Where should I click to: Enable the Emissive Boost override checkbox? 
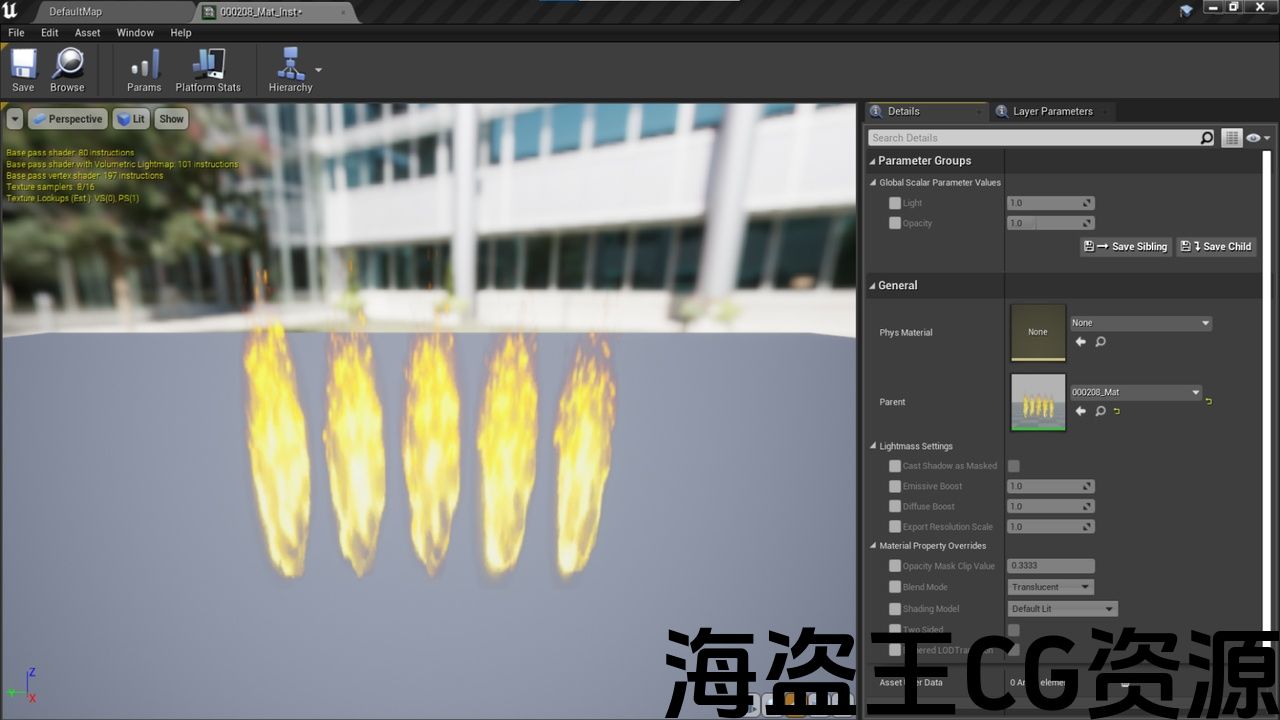(x=895, y=486)
